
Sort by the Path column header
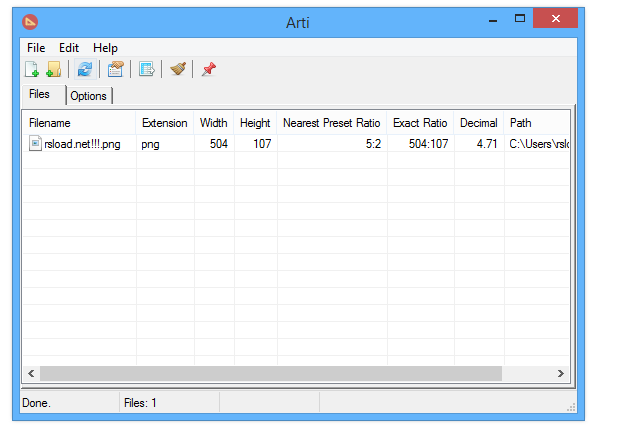tap(537, 123)
